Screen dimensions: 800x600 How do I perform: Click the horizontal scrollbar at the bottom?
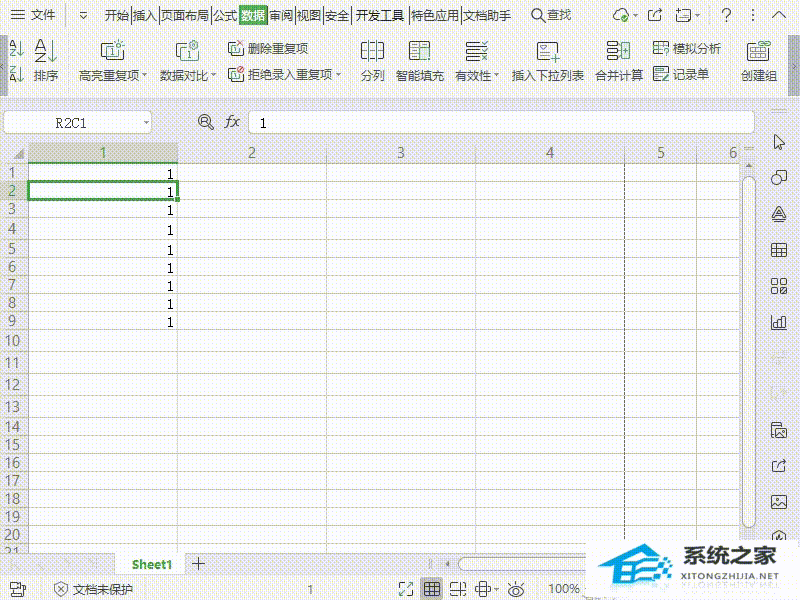click(x=523, y=564)
